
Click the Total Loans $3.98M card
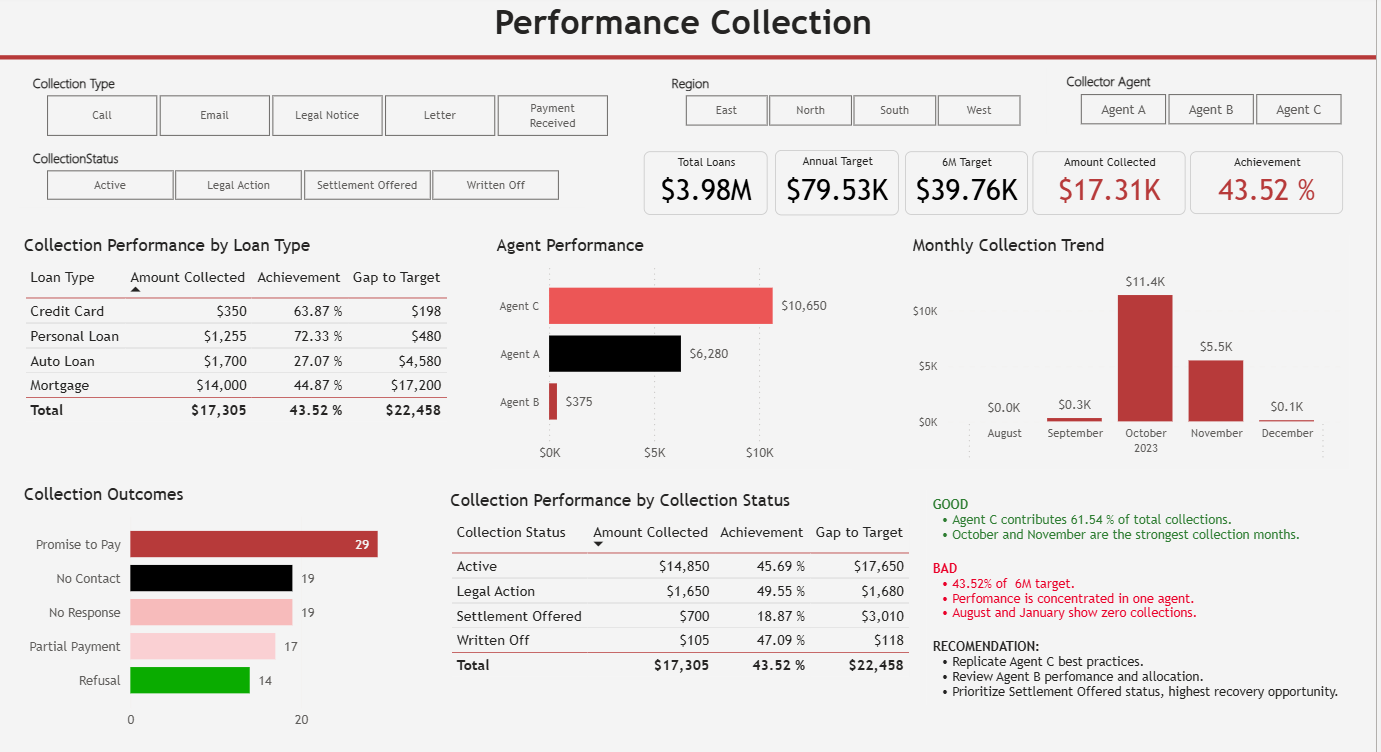706,183
